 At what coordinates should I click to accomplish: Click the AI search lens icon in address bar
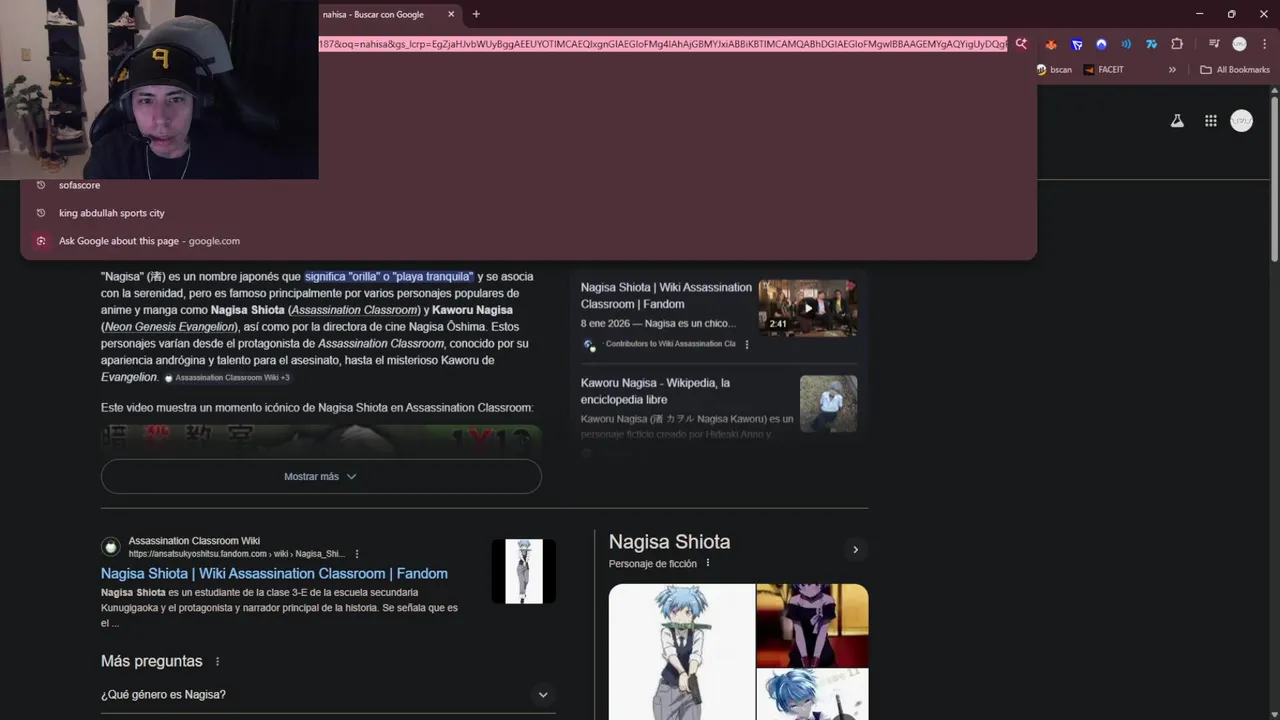click(1021, 44)
